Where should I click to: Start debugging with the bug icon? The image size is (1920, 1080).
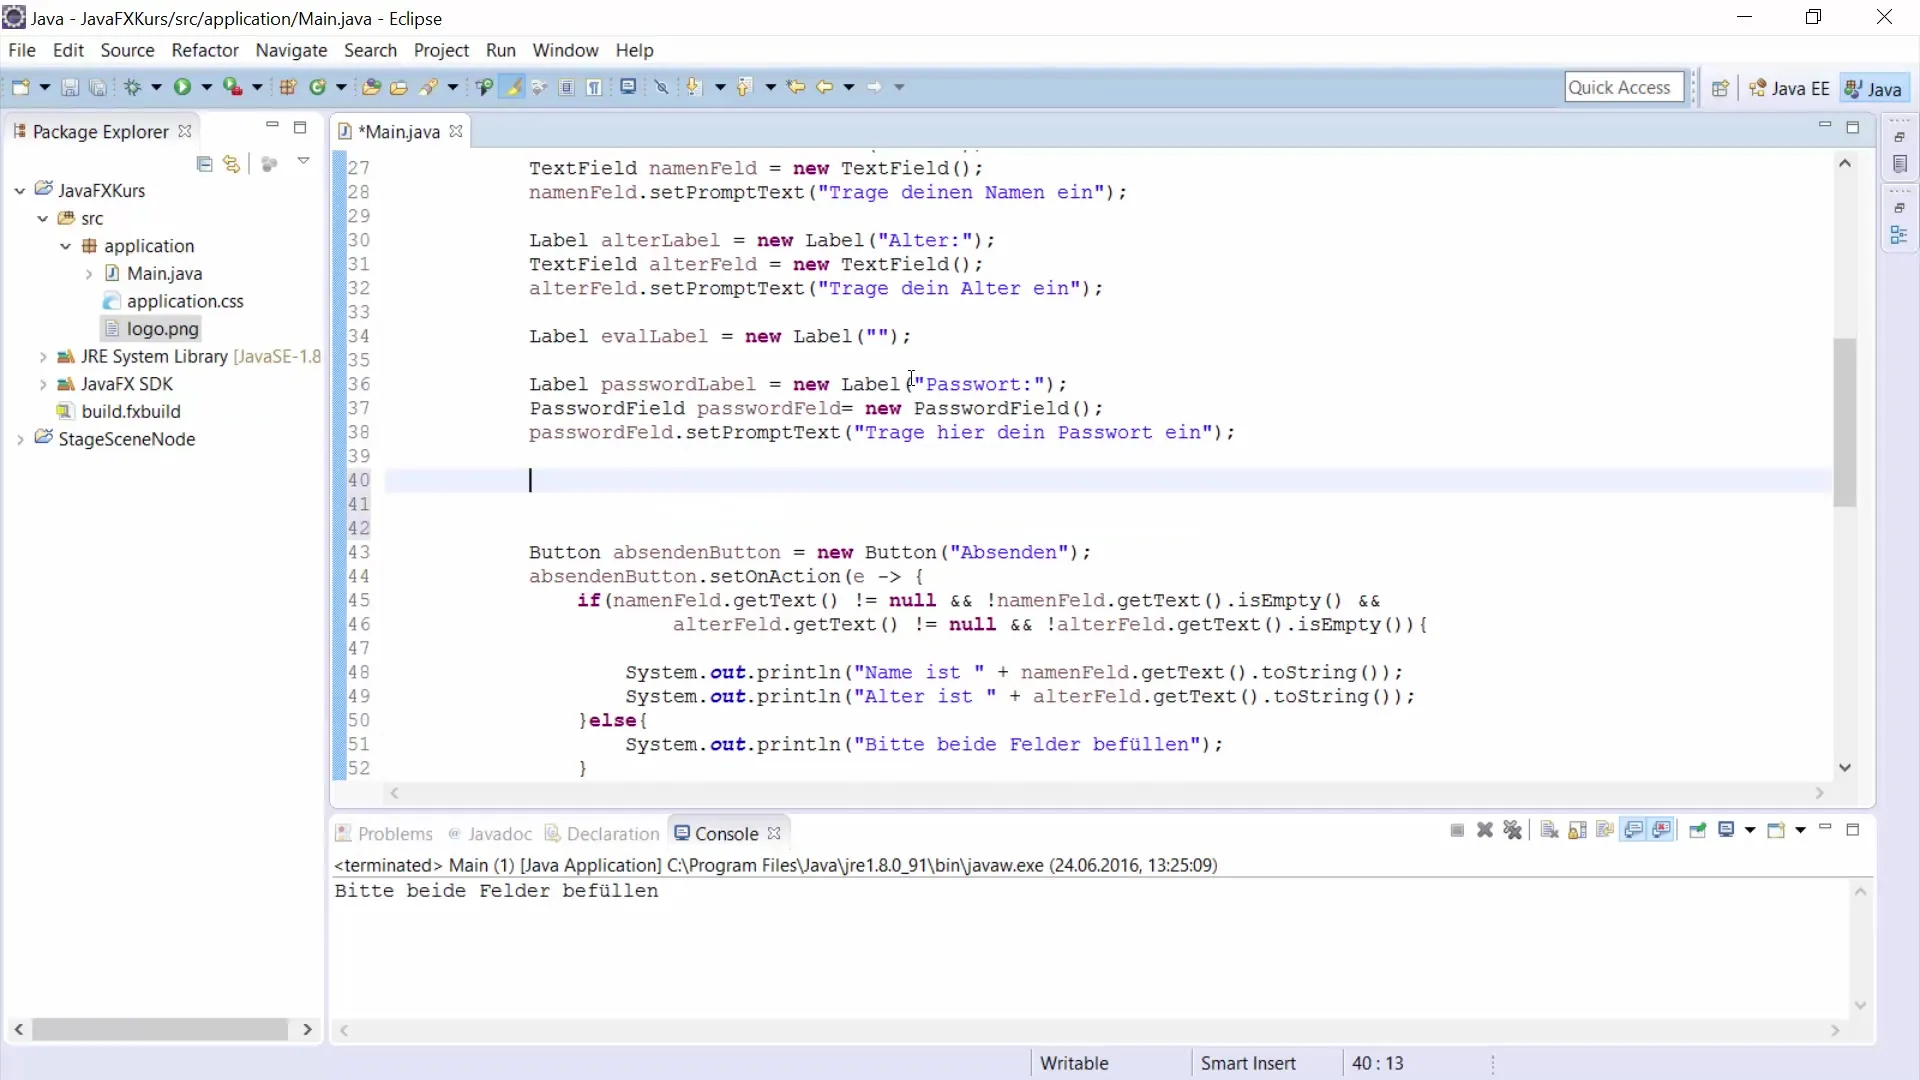[132, 87]
